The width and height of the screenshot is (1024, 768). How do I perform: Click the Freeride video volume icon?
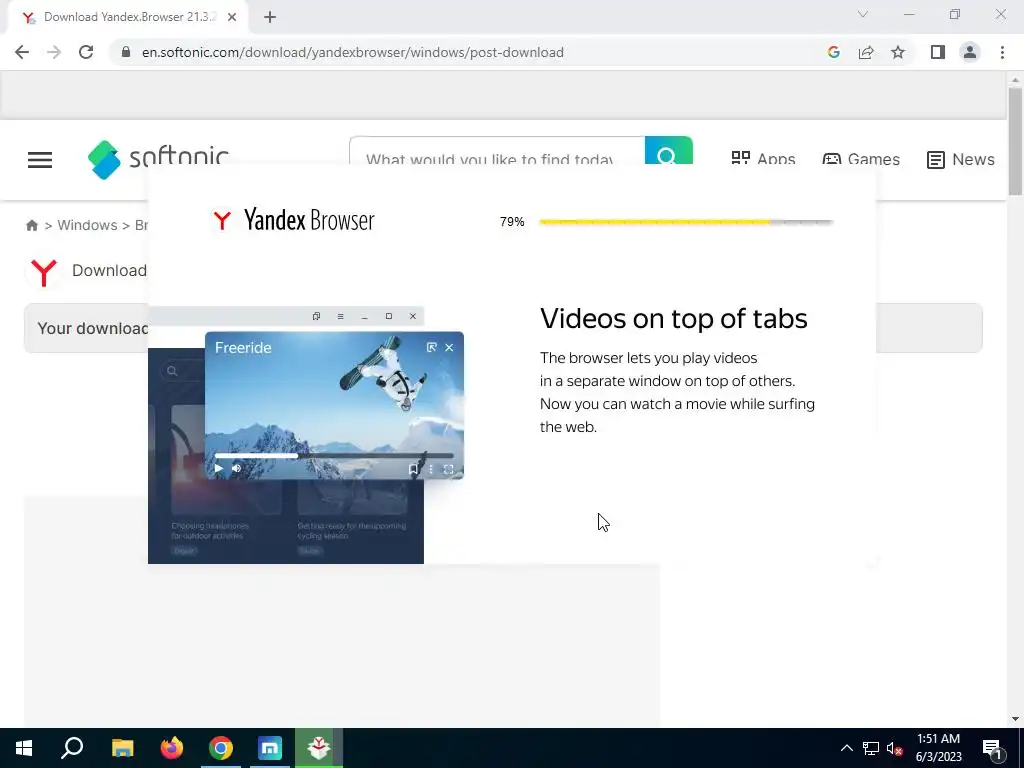point(236,468)
